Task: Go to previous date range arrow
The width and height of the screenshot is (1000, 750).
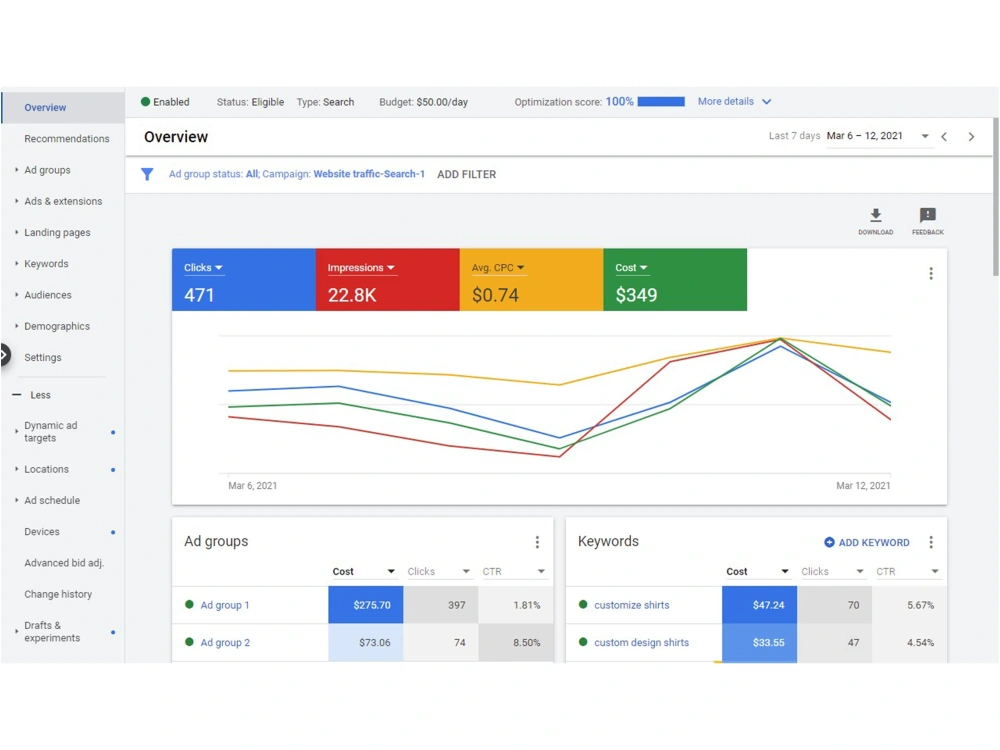Action: [944, 136]
